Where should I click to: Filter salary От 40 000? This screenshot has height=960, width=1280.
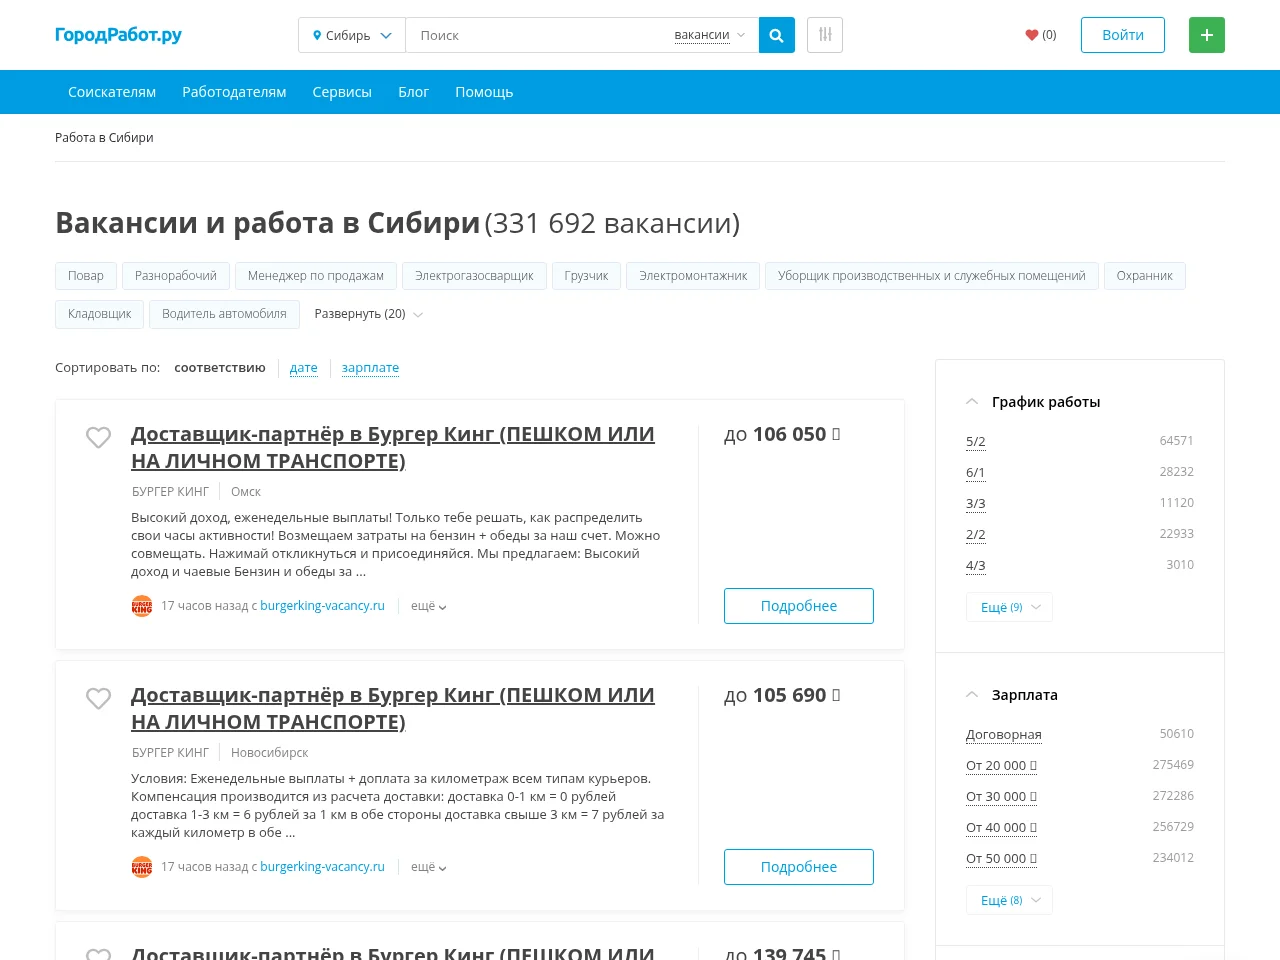(1001, 827)
